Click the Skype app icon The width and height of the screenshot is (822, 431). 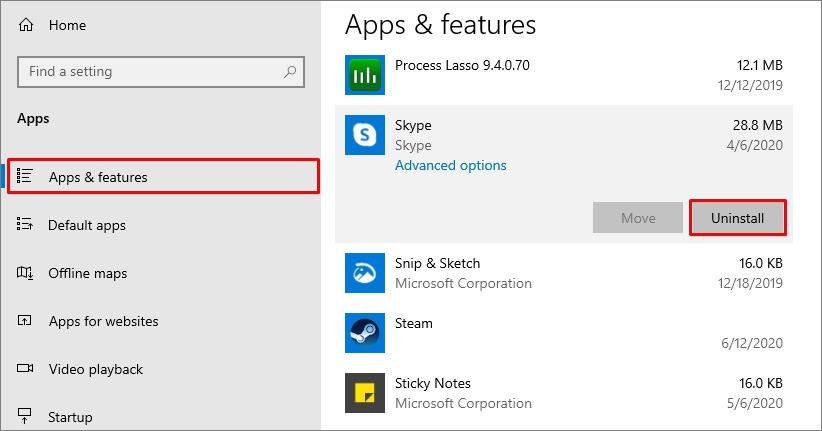click(x=365, y=135)
